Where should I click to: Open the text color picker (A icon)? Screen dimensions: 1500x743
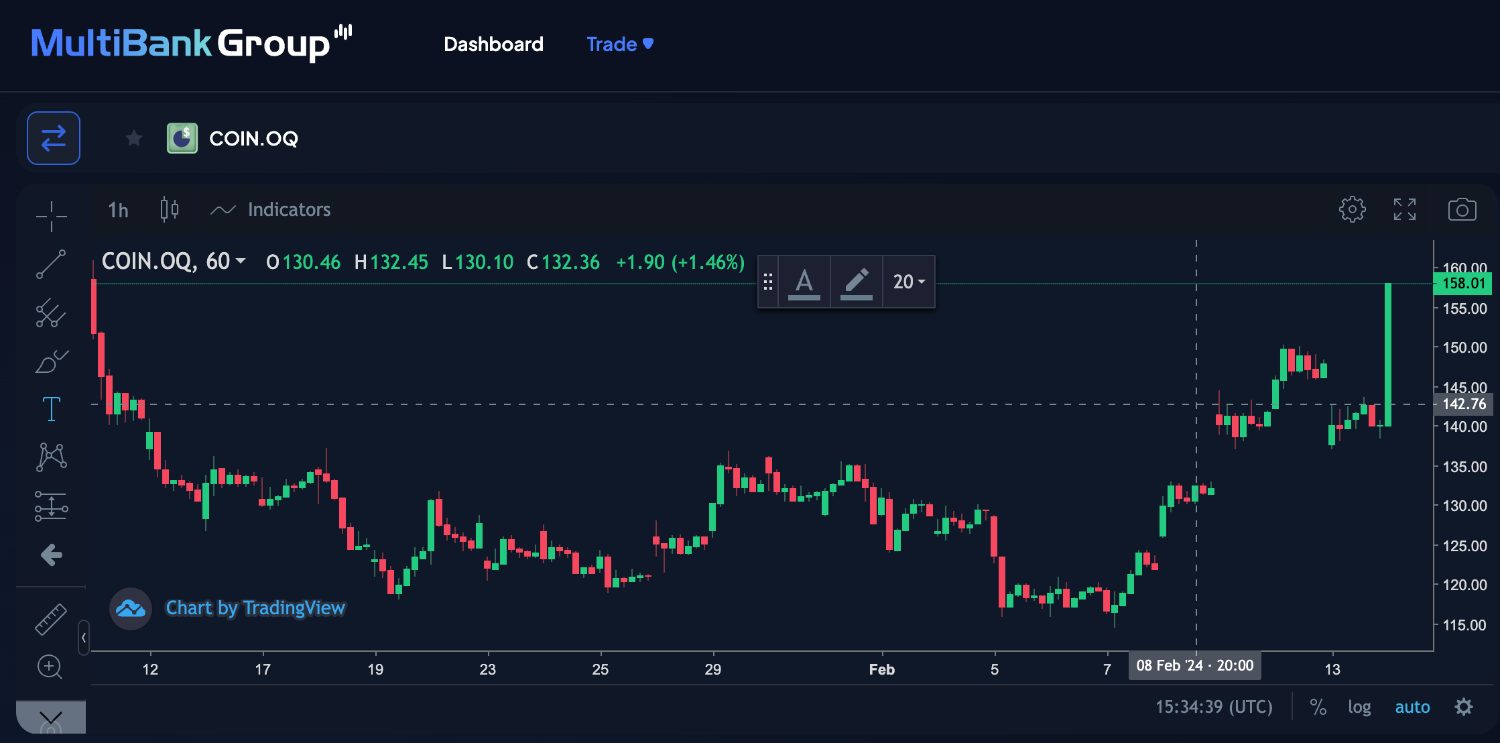(x=804, y=282)
